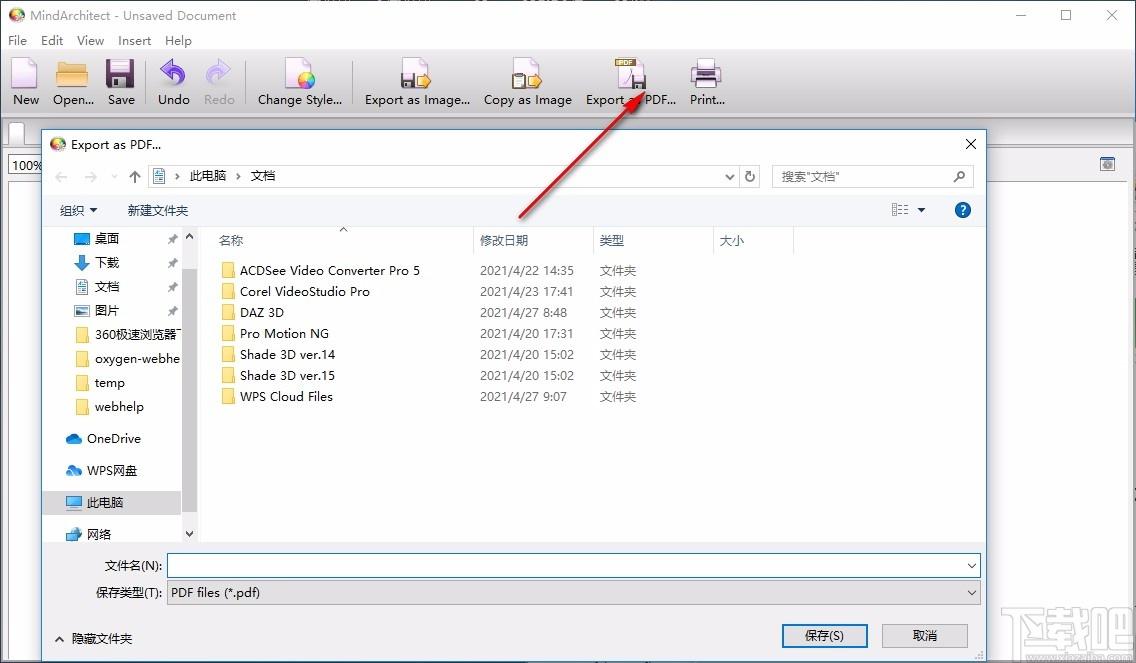1136x663 pixels.
Task: Click the navigation pane scroll up arrow
Action: pos(189,237)
